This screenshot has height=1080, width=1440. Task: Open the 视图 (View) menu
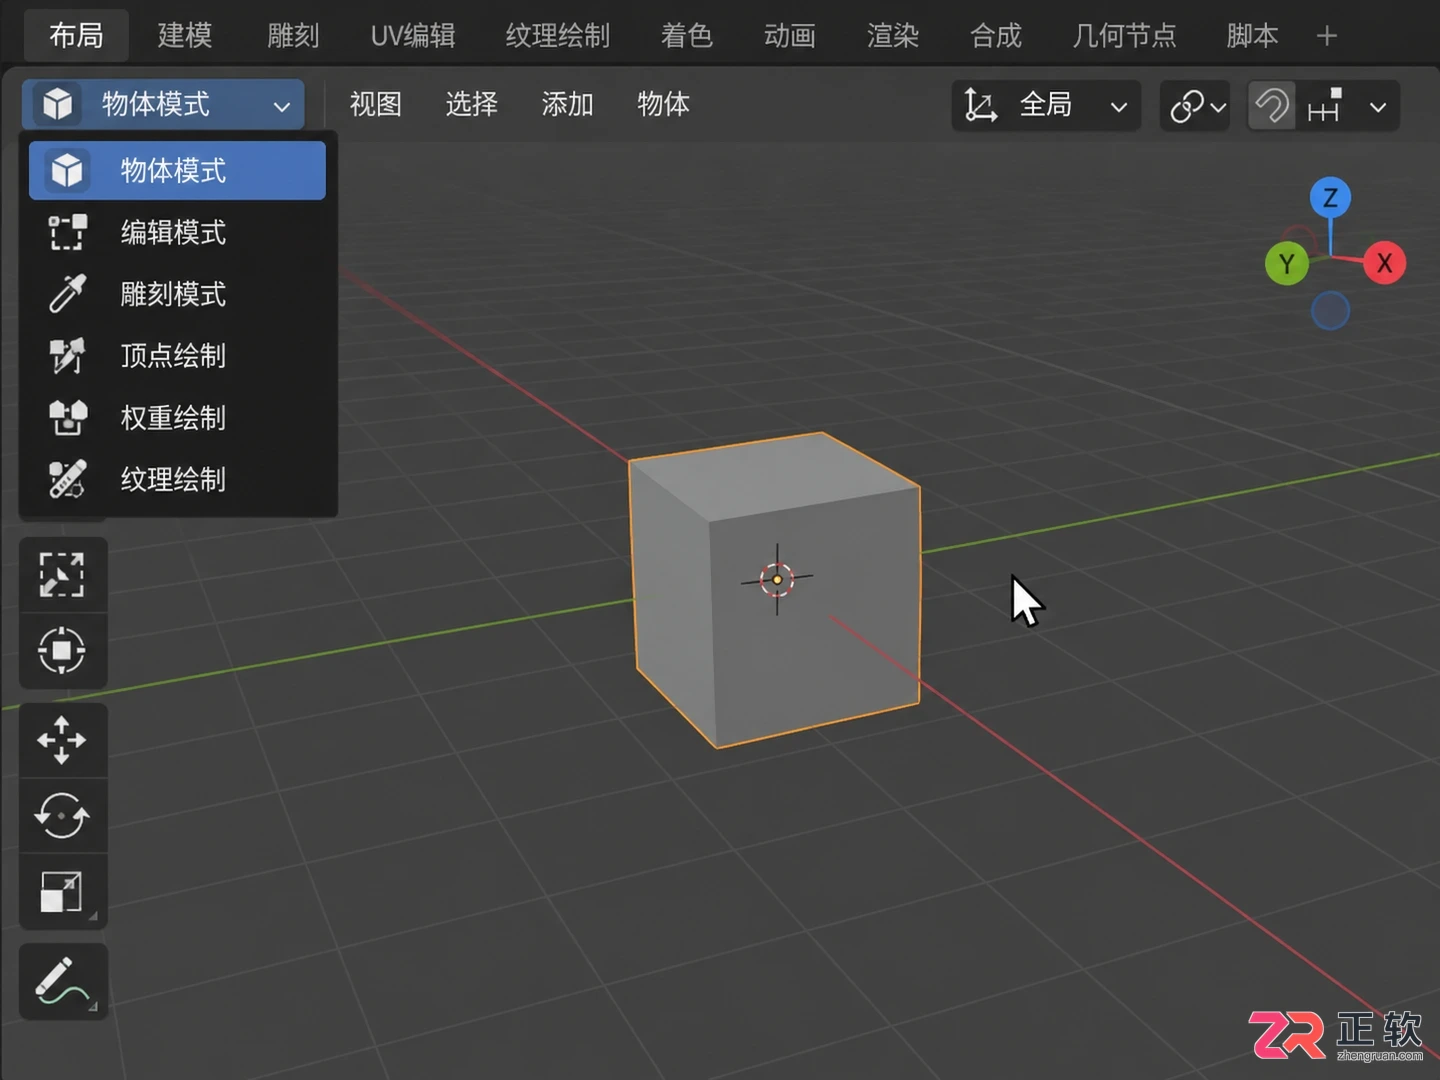click(376, 104)
